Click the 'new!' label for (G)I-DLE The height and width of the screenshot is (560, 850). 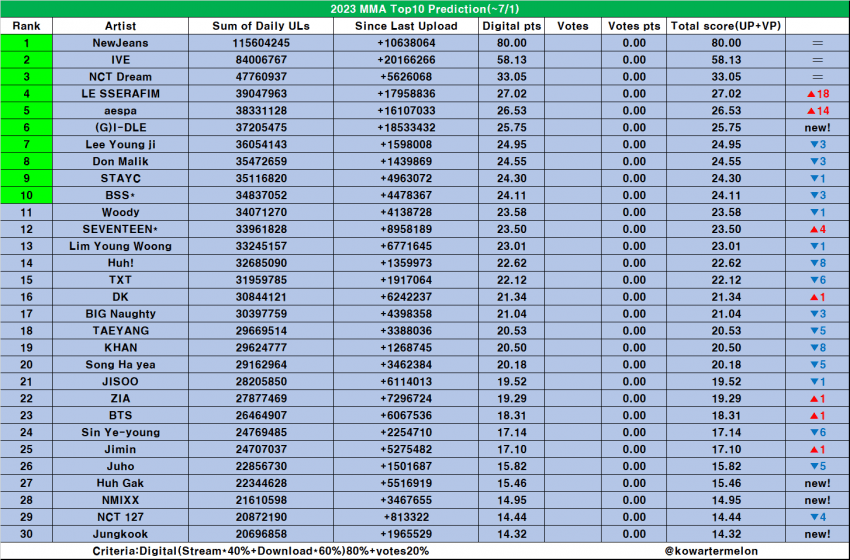click(x=816, y=127)
